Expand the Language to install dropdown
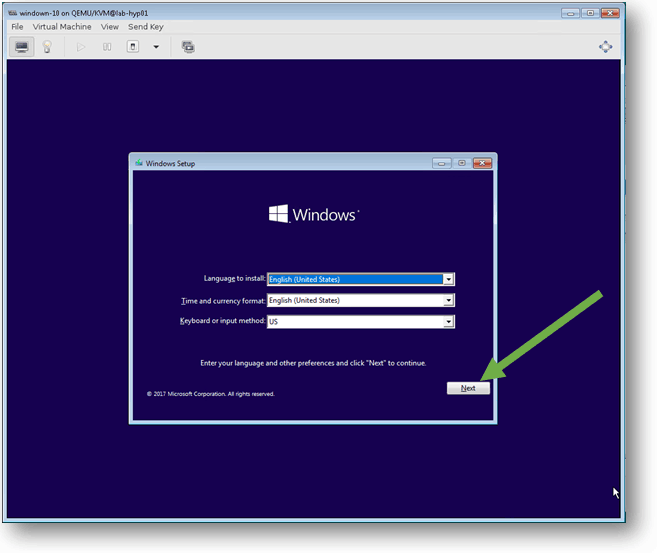This screenshot has width=657, height=553. point(448,279)
